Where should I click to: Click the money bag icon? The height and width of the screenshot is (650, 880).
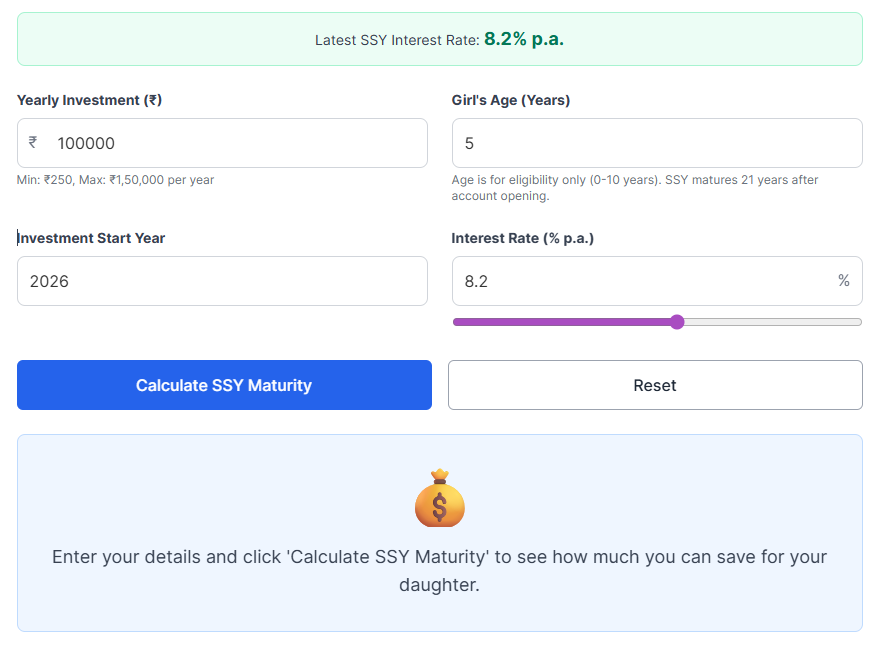click(x=439, y=498)
